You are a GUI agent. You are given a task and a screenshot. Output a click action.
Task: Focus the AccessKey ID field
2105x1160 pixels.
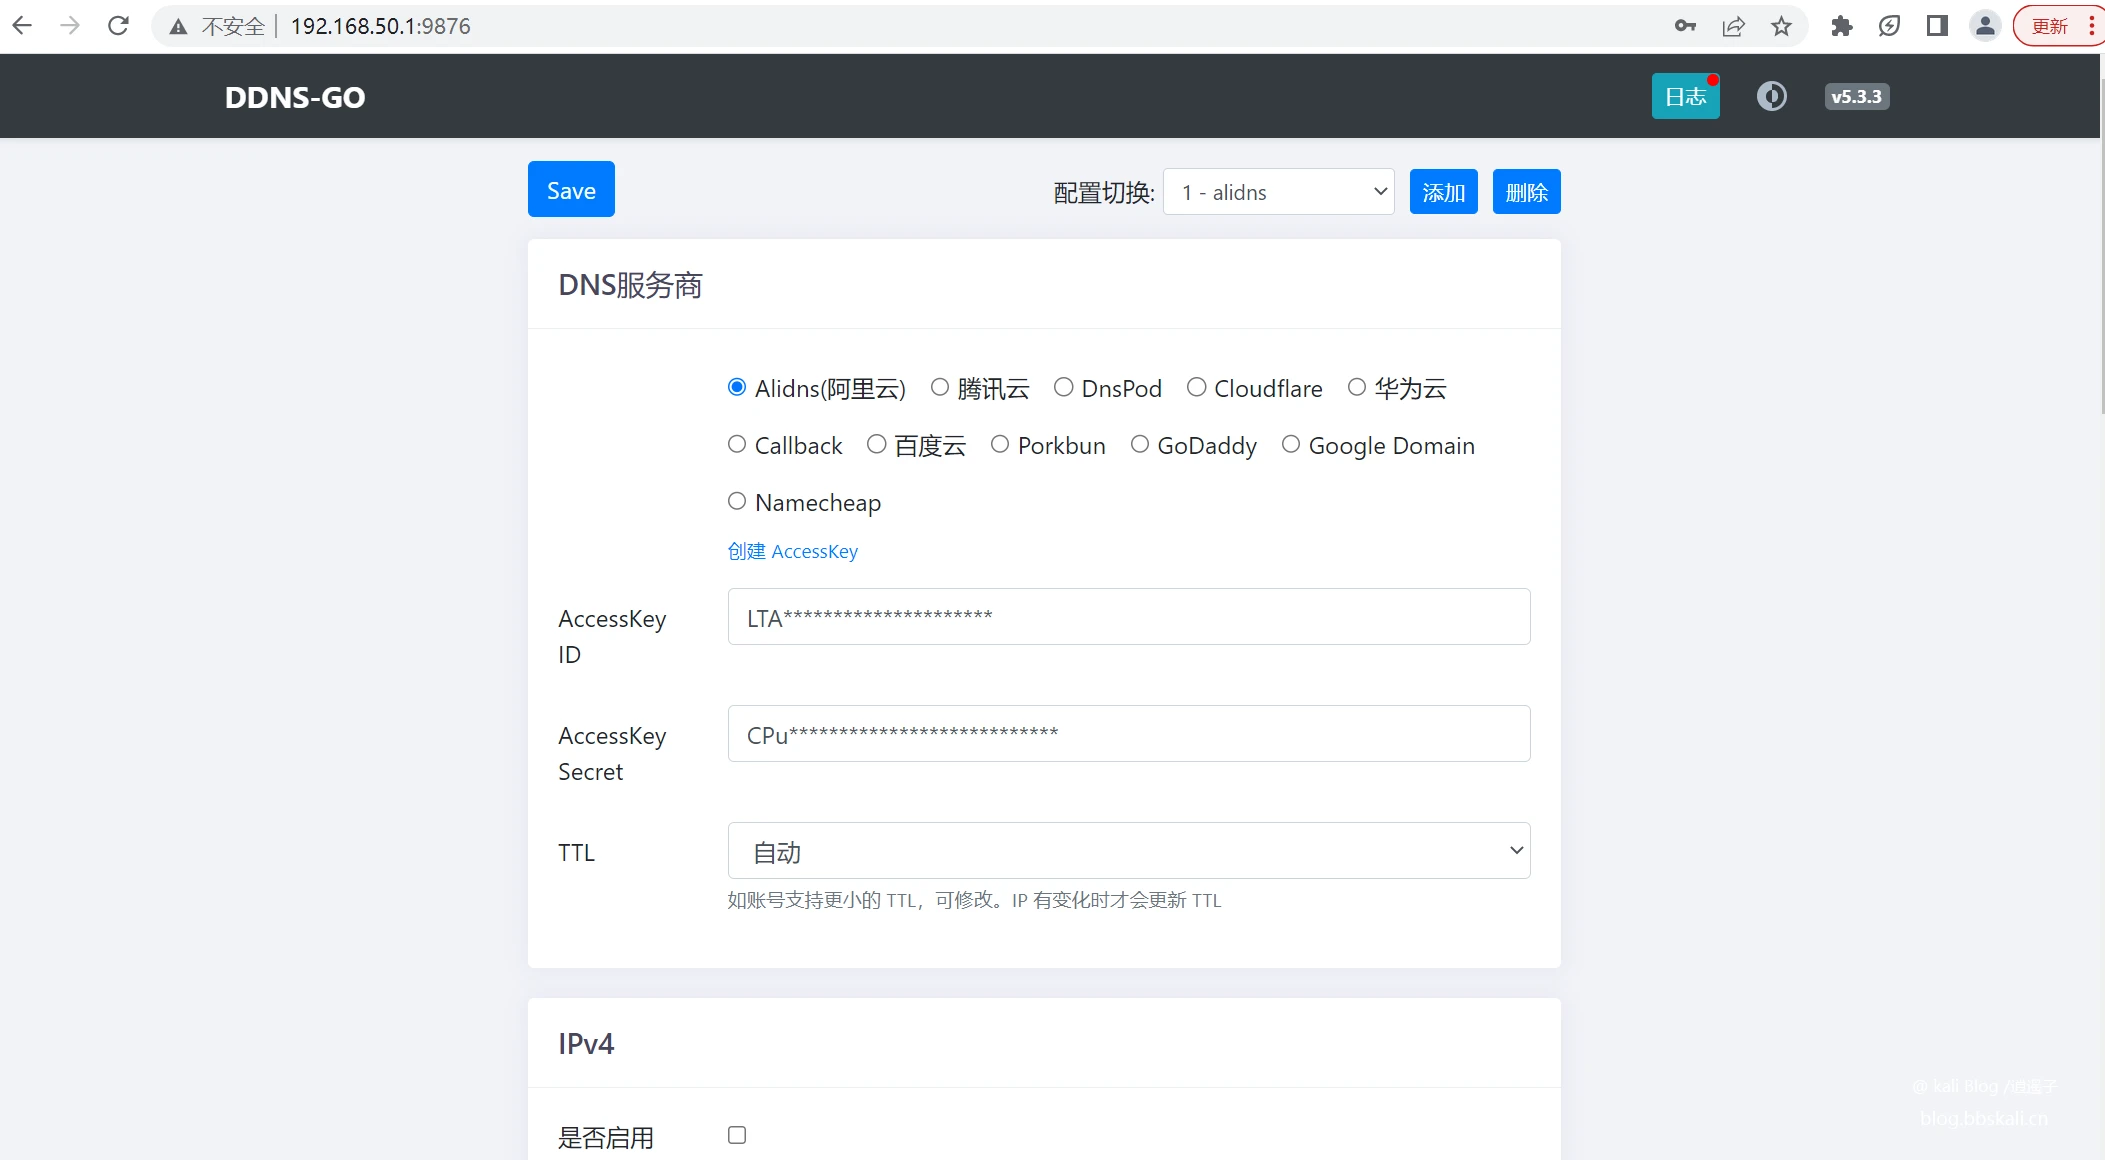[x=1129, y=616]
